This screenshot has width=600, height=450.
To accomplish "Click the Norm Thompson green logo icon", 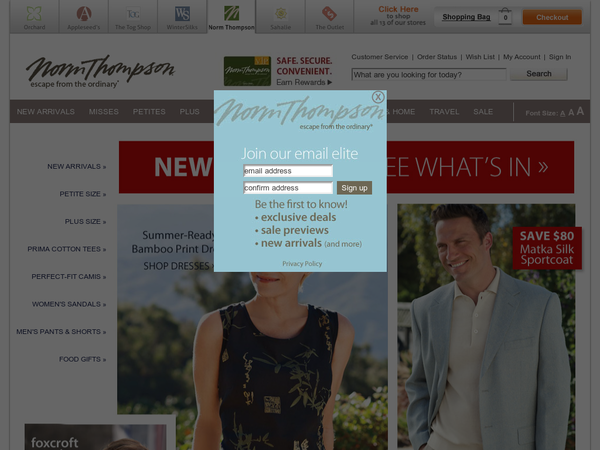I will [231, 13].
